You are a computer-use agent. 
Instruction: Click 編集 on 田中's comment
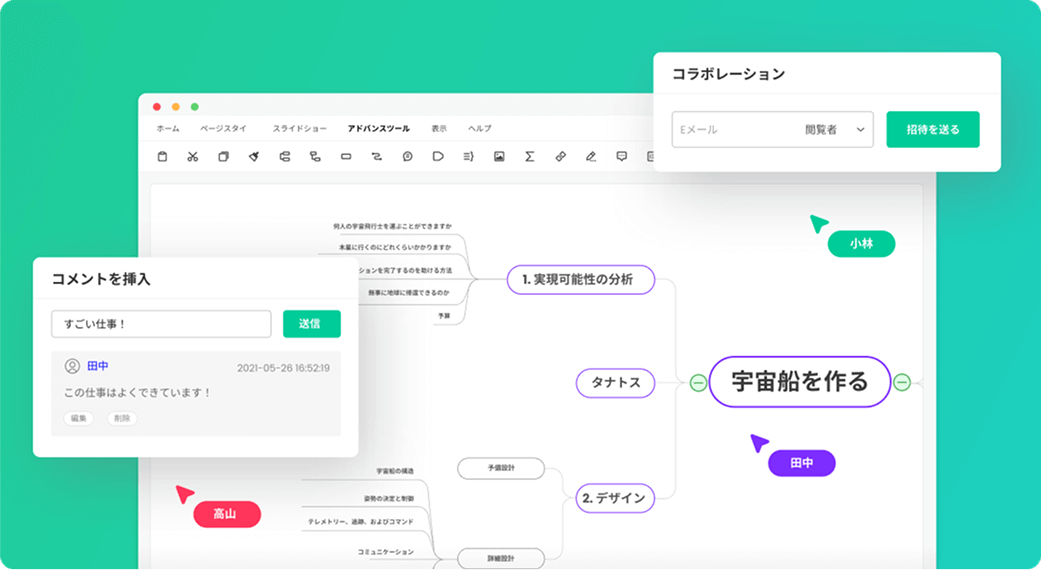point(78,418)
